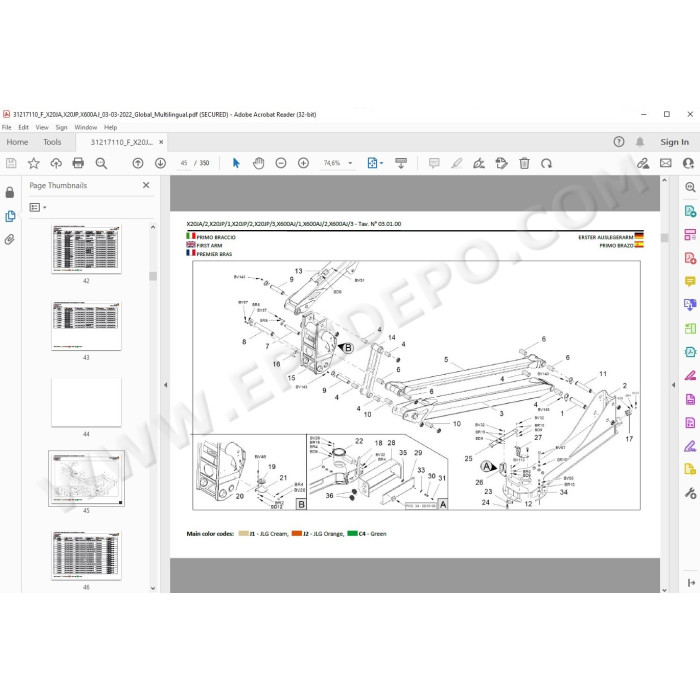Viewport: 700px width, 700px height.
Task: Open the sign document pen tool
Action: coord(479,163)
